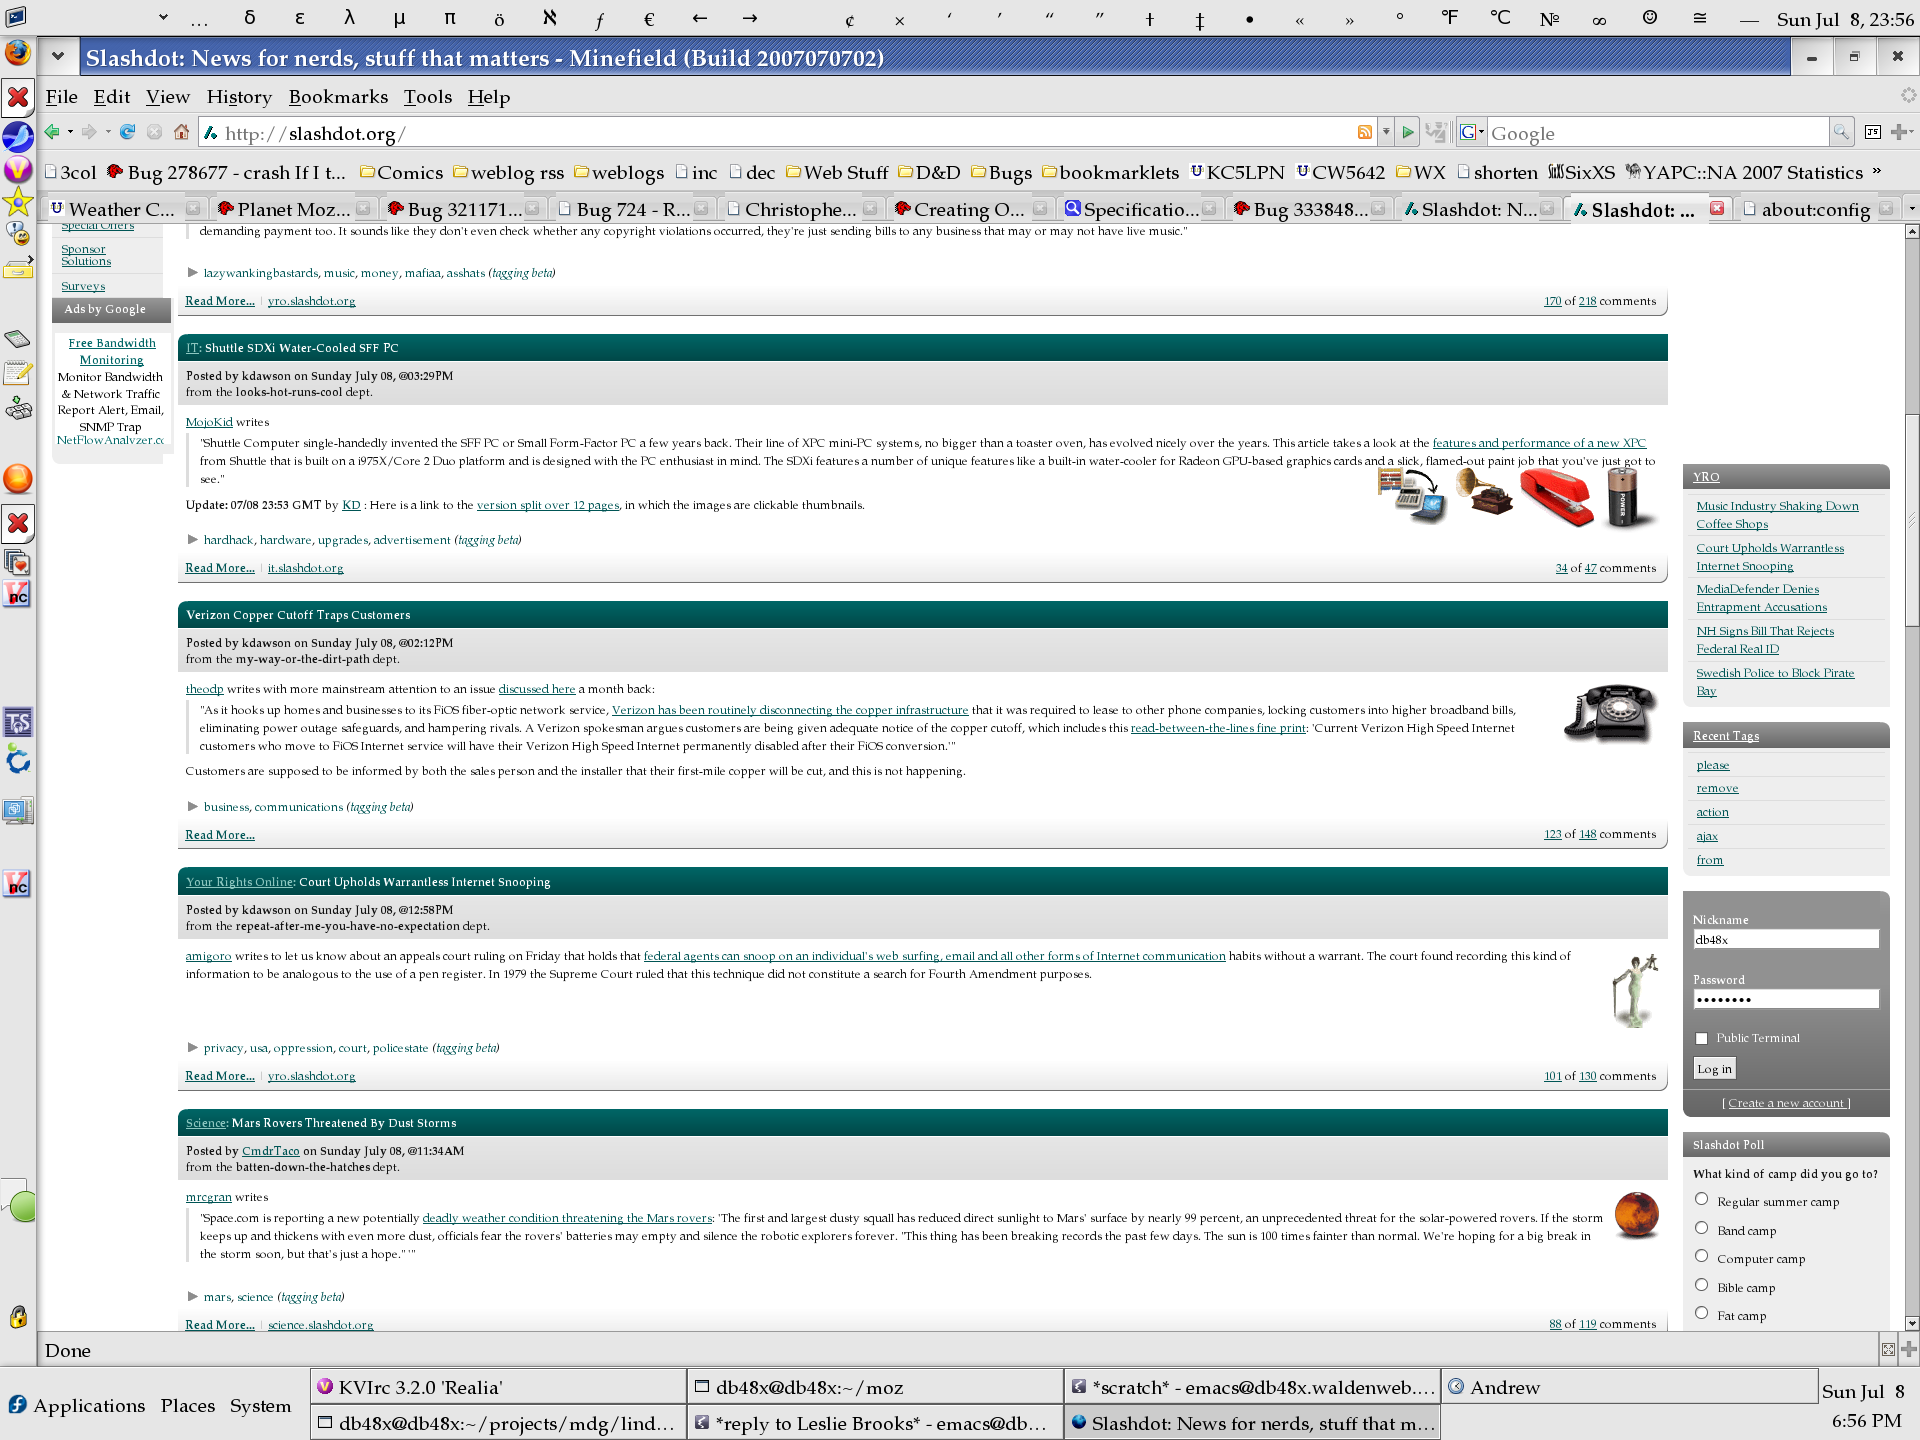Open the Applications menu in the panel

[76, 1405]
